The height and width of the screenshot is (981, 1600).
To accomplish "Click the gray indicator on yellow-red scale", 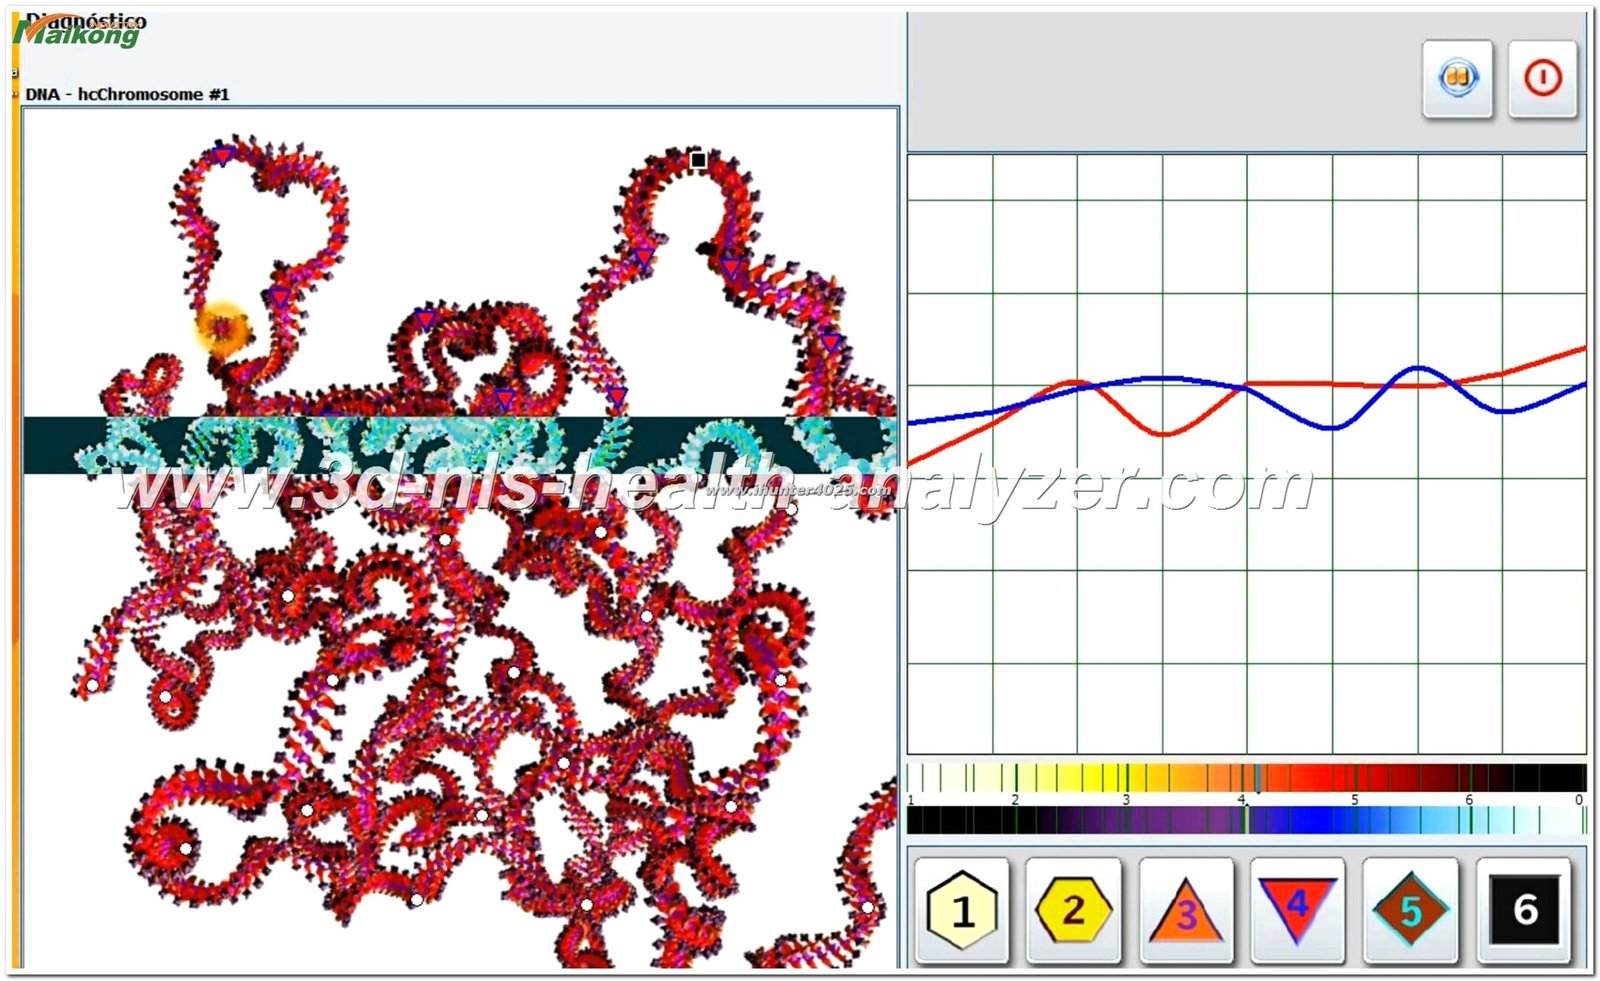I will pyautogui.click(x=1257, y=778).
